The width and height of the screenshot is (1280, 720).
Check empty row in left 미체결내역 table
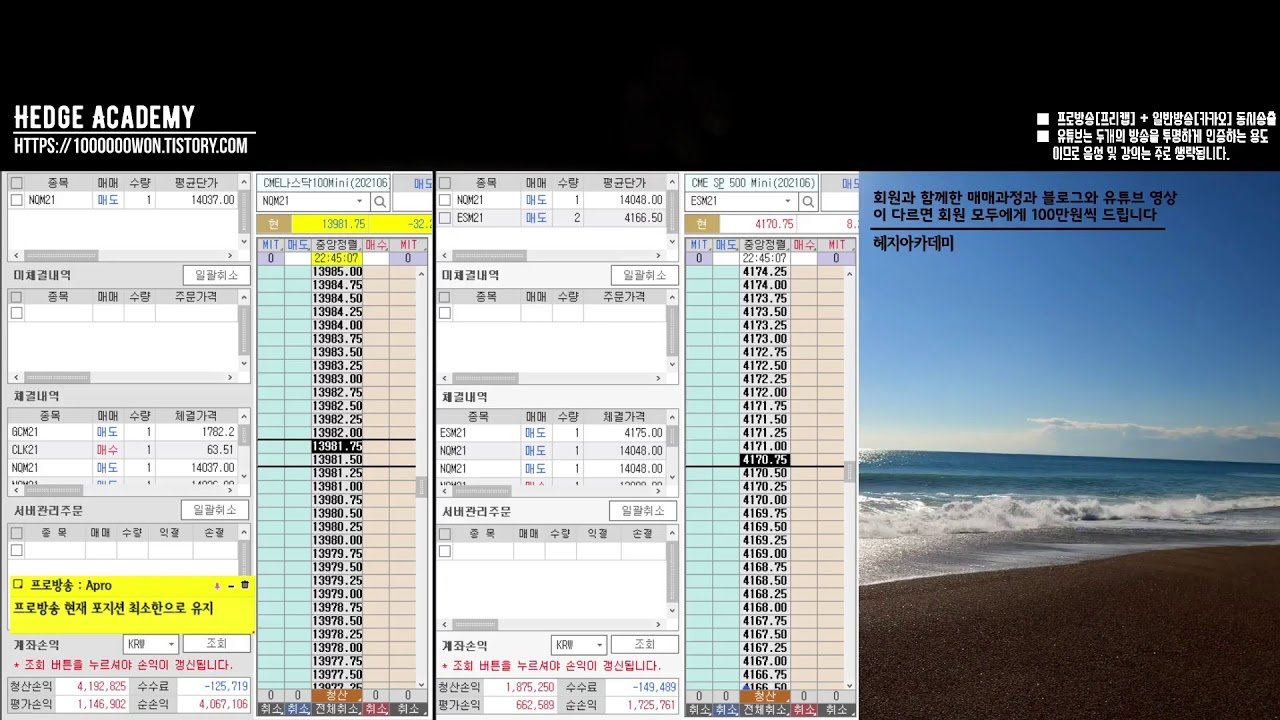pos(16,313)
